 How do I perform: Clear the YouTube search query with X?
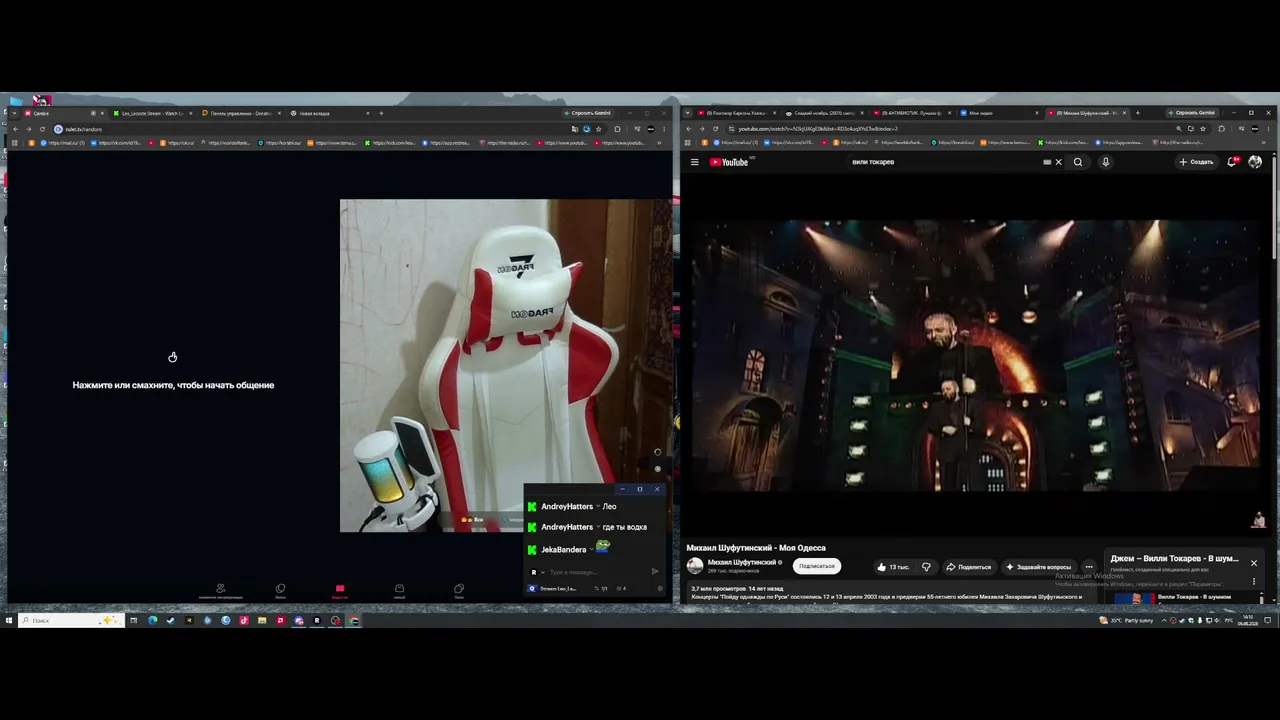(1058, 162)
